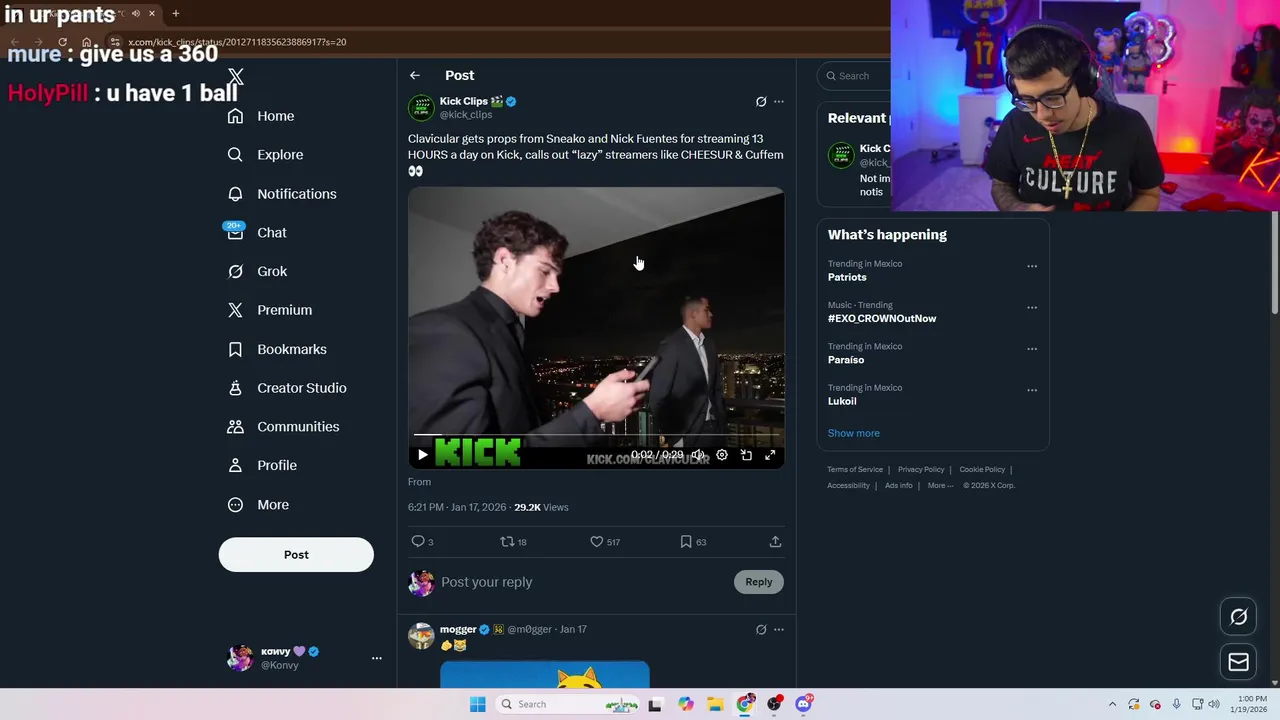The image size is (1280, 720).
Task: Click the post timestamp 6:21 PM Jan 17, 2026
Action: tap(457, 507)
